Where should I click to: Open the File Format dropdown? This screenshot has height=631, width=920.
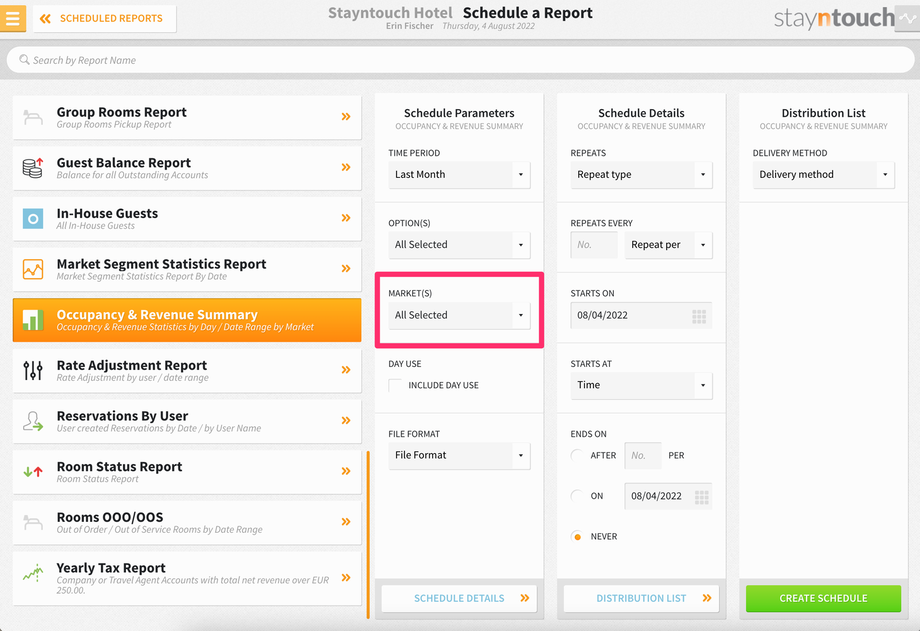[x=459, y=455]
